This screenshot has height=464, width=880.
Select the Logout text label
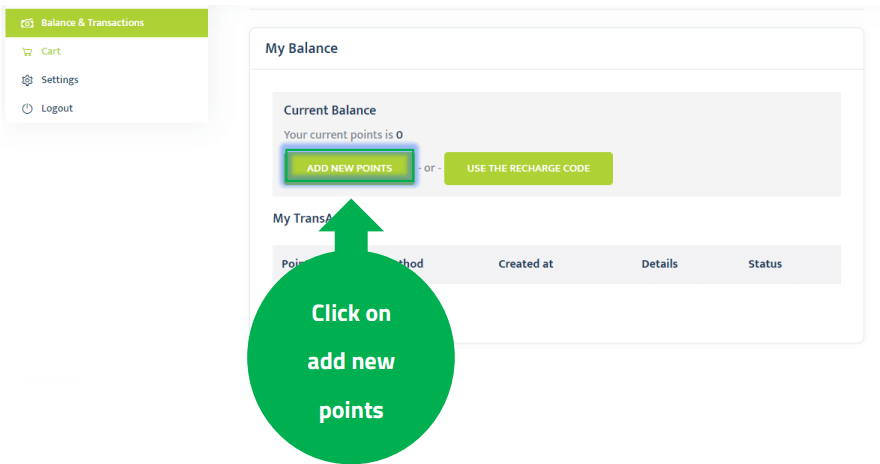tap(57, 108)
